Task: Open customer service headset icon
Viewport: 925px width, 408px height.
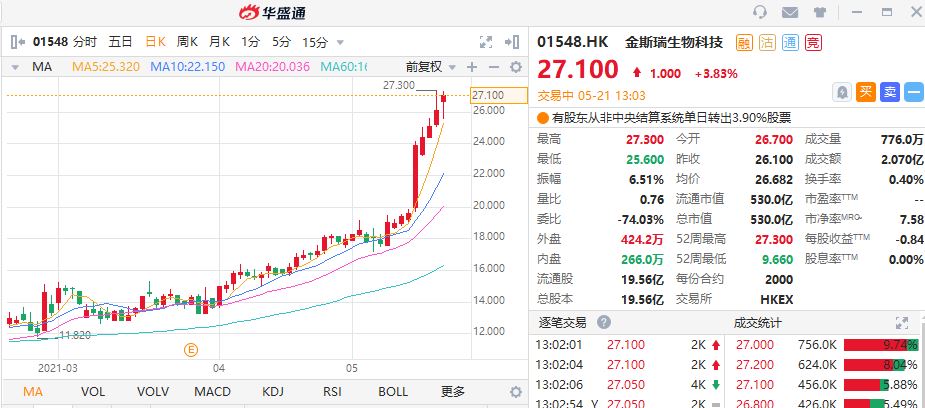Action: coord(760,12)
